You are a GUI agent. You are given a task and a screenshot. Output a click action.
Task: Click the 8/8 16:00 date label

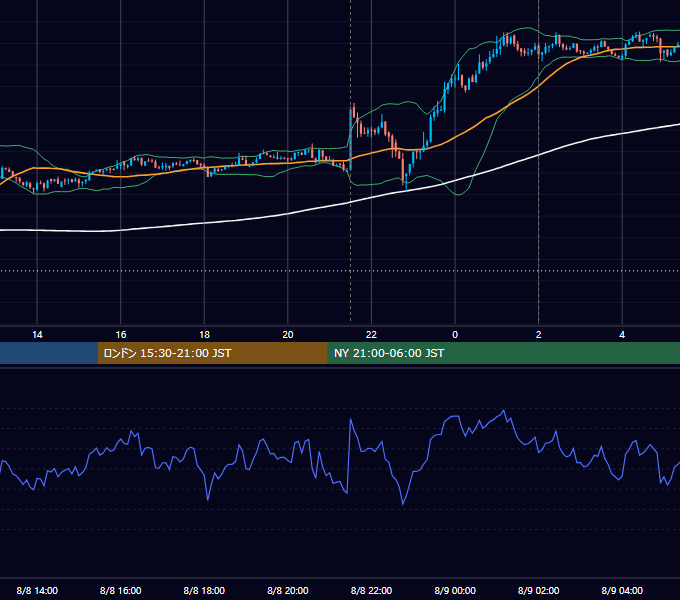pos(121,590)
